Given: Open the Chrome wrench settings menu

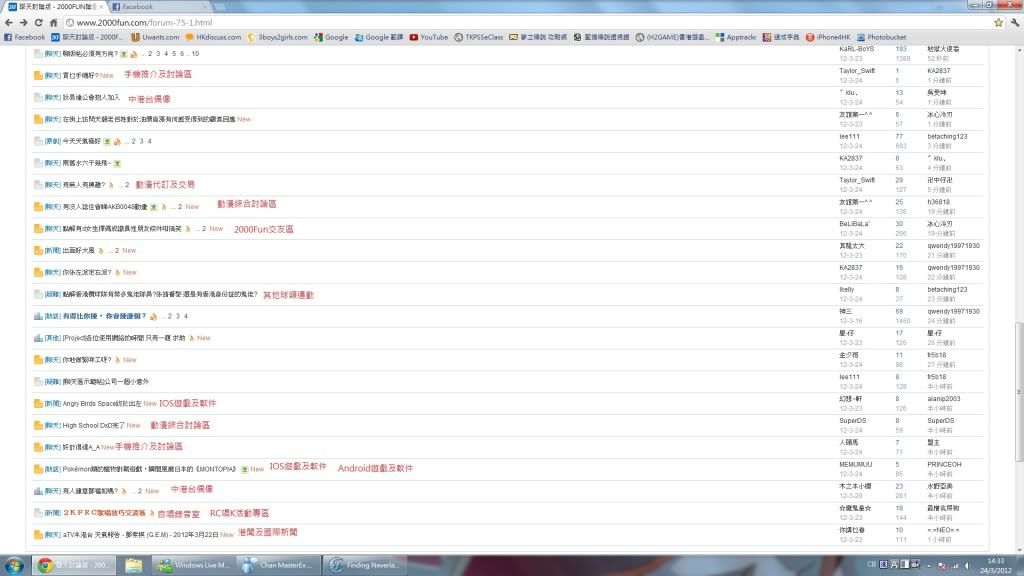Looking at the screenshot, I should (1014, 22).
